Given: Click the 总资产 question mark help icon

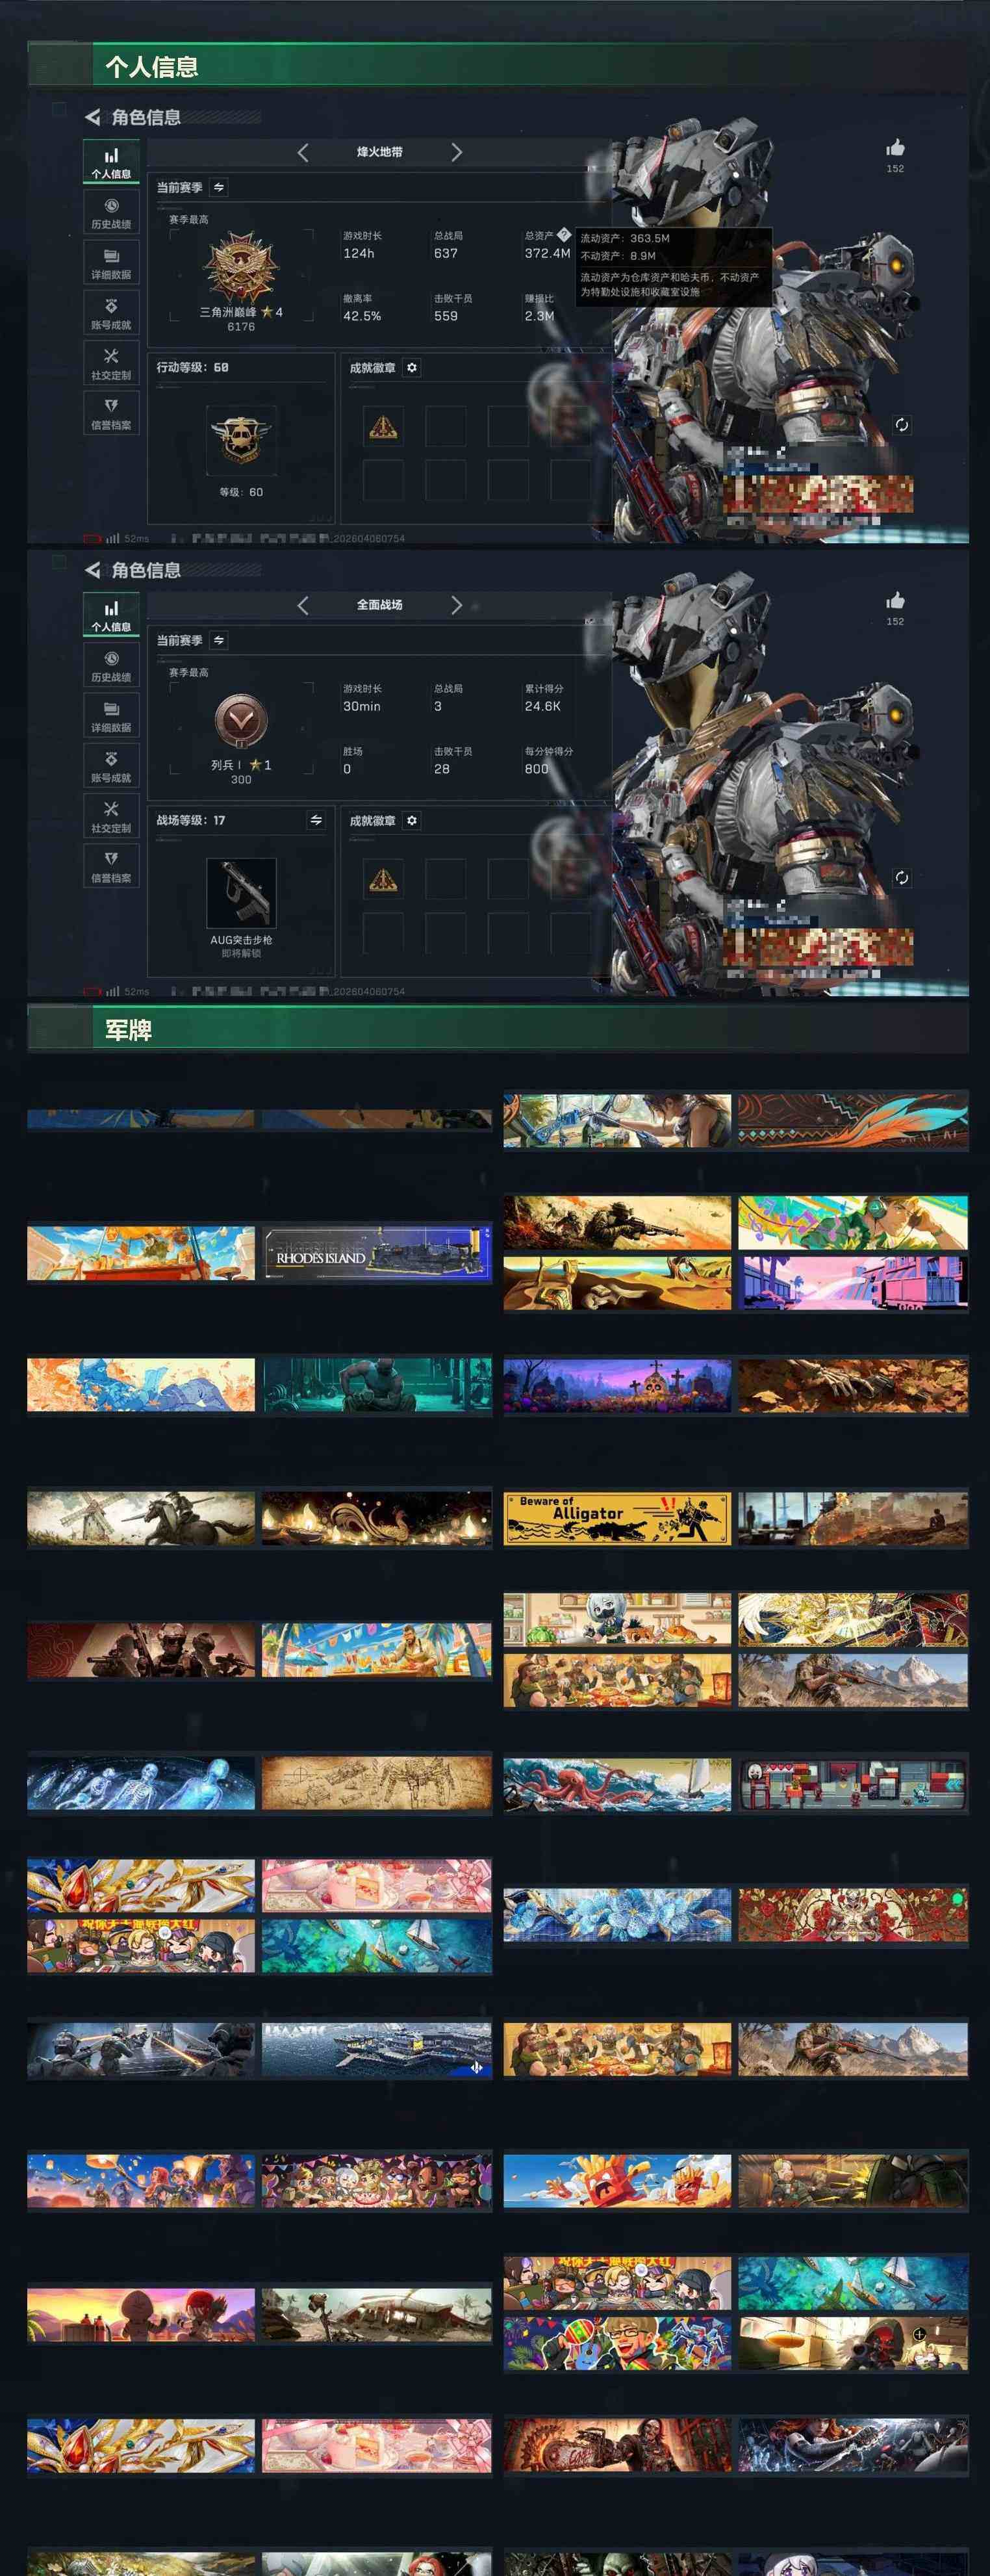Looking at the screenshot, I should pyautogui.click(x=563, y=235).
